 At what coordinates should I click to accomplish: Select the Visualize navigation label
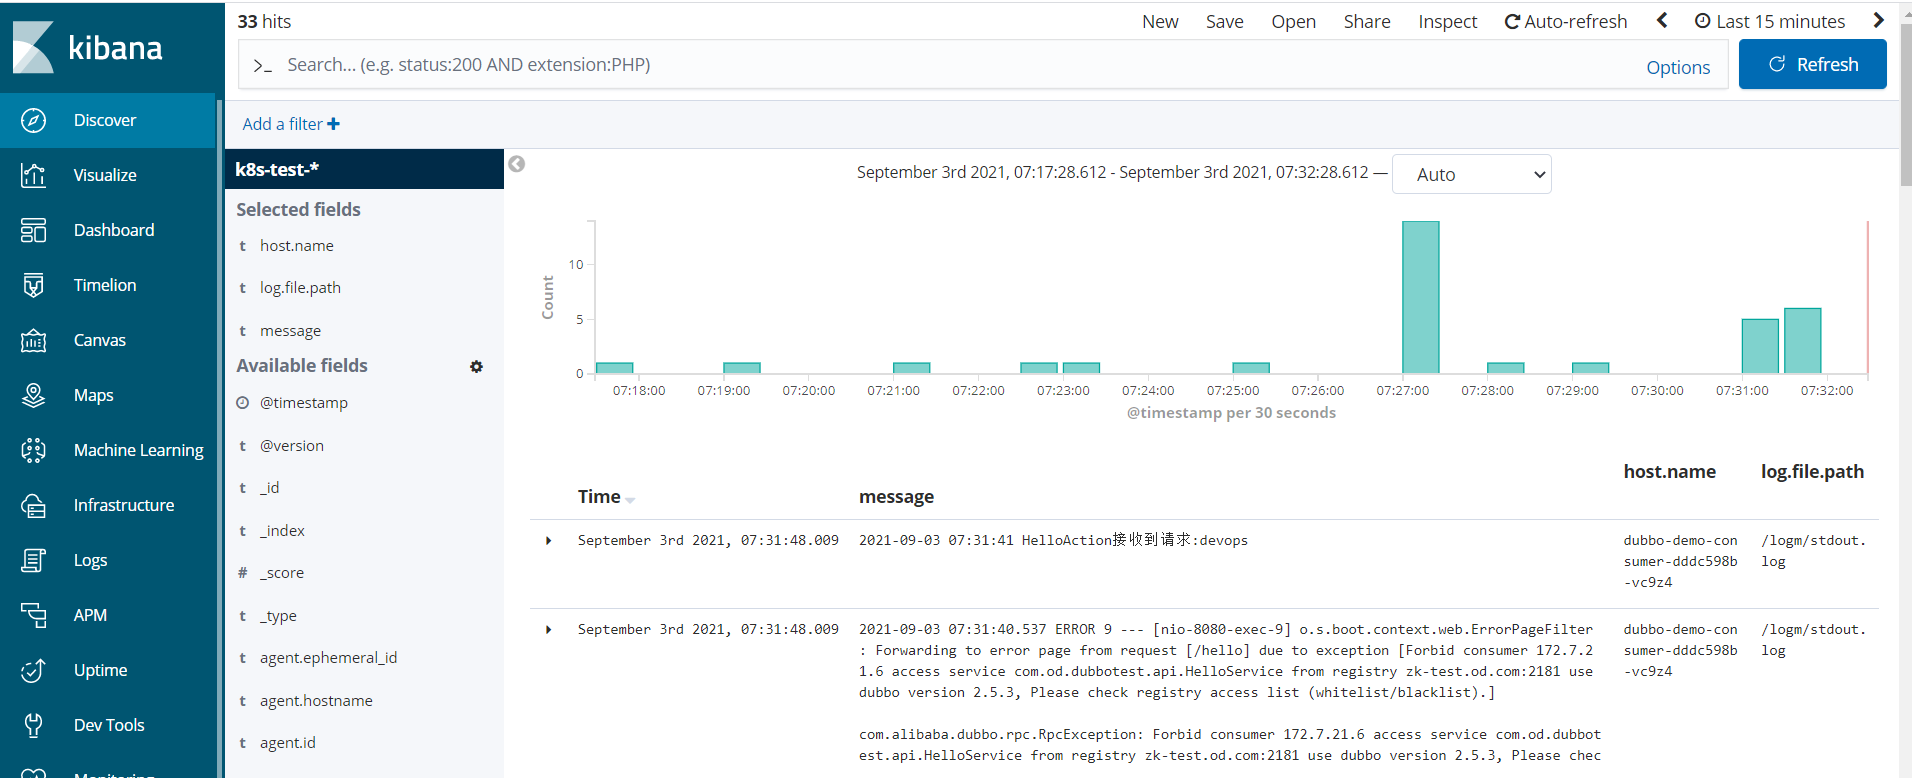point(105,175)
